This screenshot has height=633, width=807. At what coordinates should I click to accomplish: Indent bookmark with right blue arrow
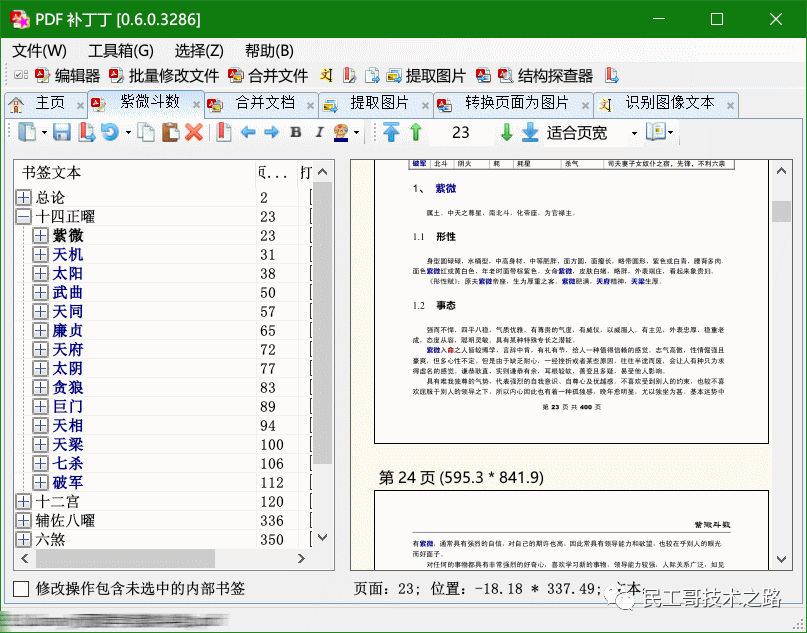(x=271, y=133)
